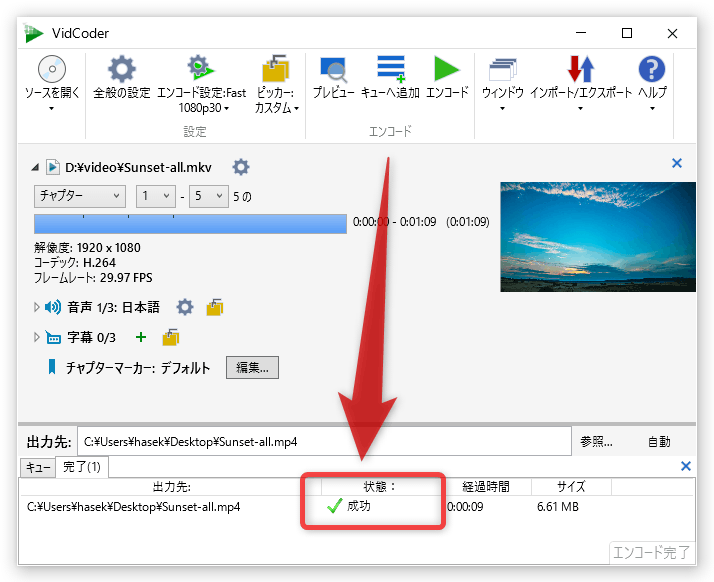Image resolution: width=714 pixels, height=582 pixels.
Task: Click the time range 0:00:00 - 0:01:09 text
Action: pyautogui.click(x=394, y=222)
